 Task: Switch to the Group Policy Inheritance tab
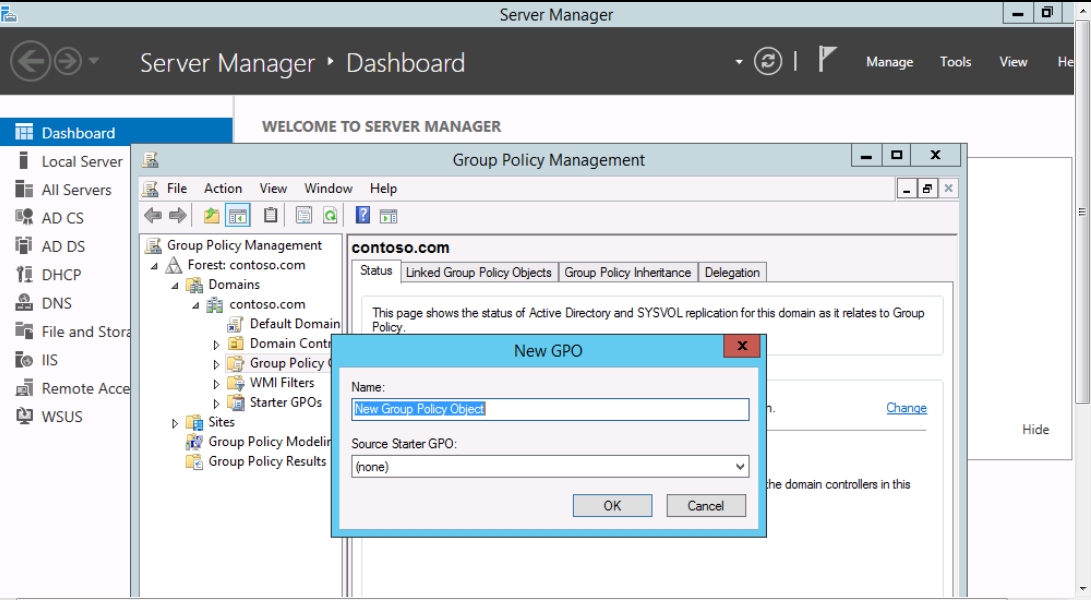627,272
